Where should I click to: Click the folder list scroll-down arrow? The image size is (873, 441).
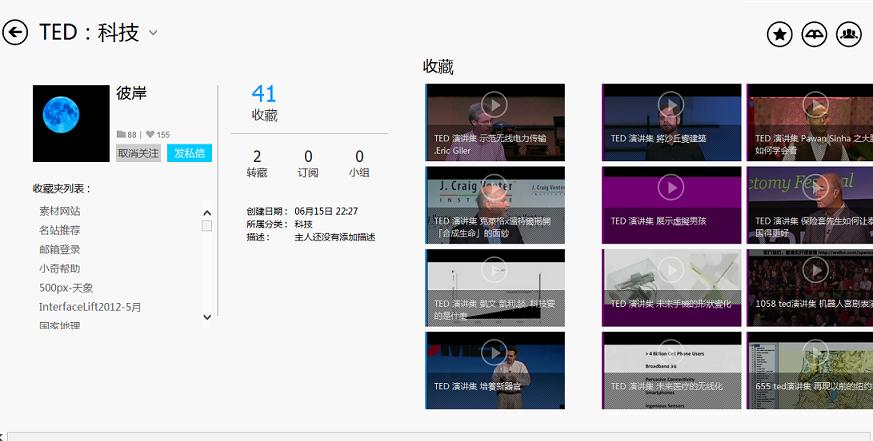click(207, 317)
